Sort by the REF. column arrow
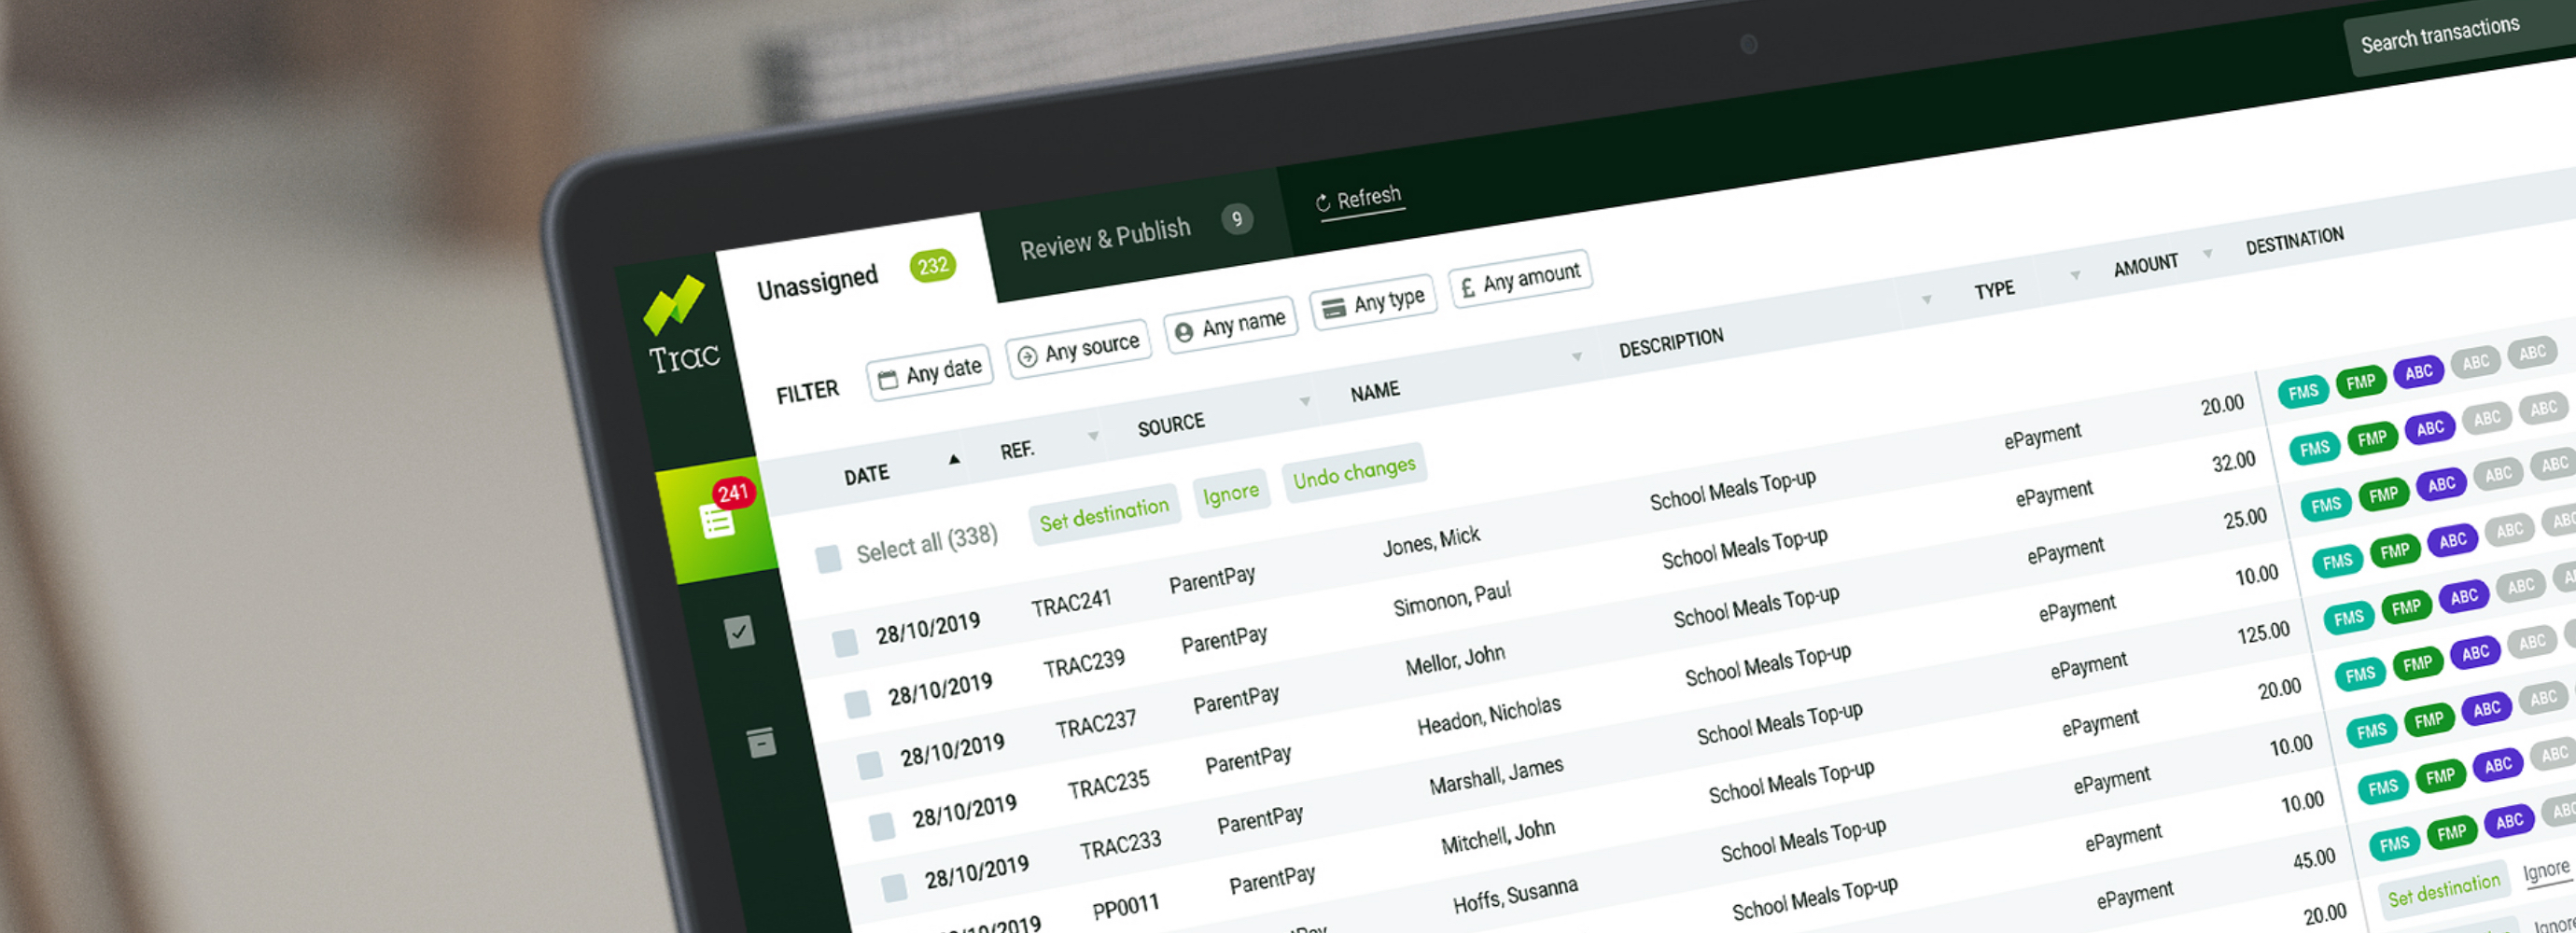Viewport: 2576px width, 933px height. click(1093, 435)
